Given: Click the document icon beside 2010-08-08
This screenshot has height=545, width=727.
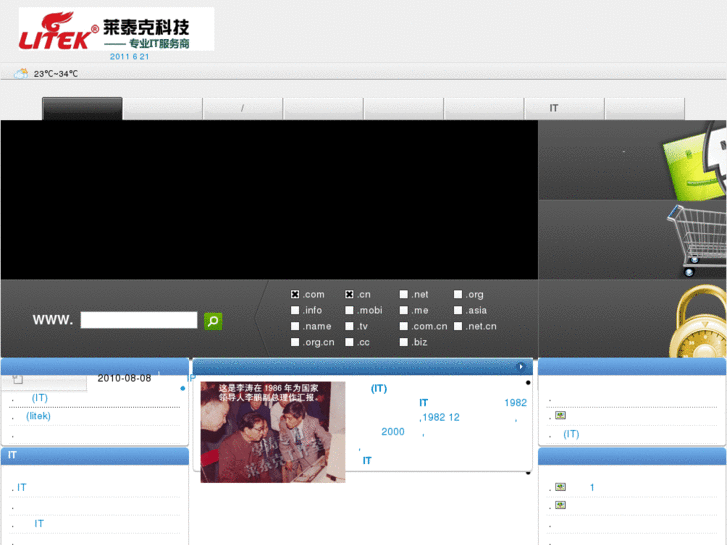Looking at the screenshot, I should coord(18,379).
